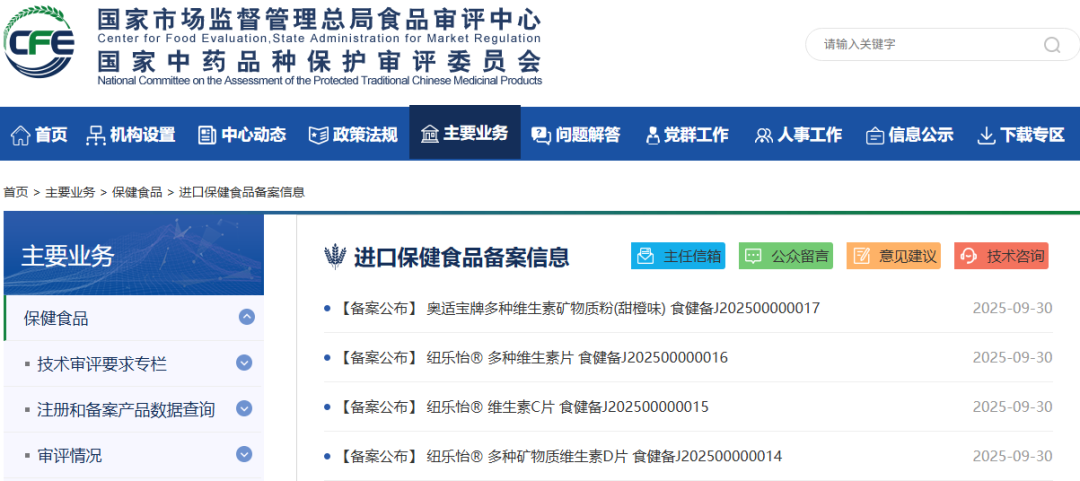Expand the 审评情况 chevron
Viewport: 1080px width, 481px height.
[x=244, y=454]
